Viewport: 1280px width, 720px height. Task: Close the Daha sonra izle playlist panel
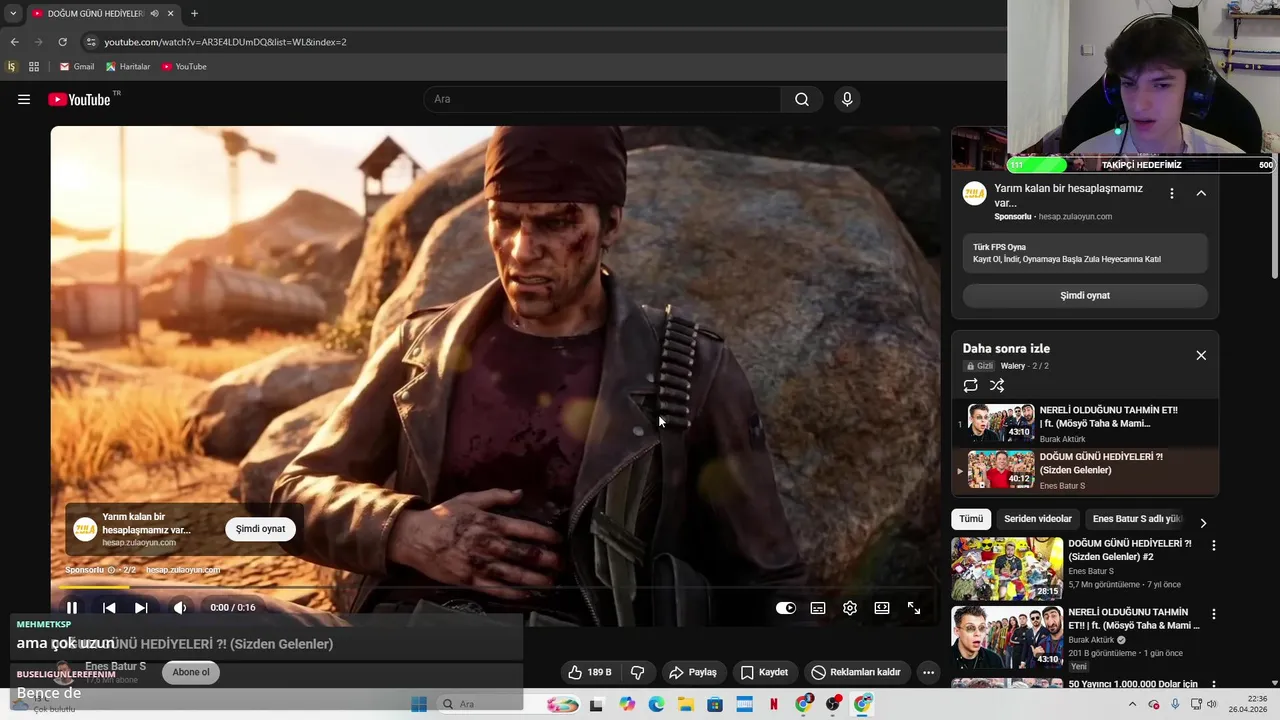point(1201,355)
